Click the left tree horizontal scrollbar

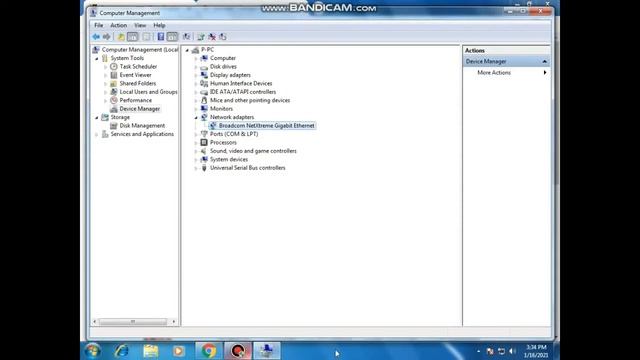point(134,322)
